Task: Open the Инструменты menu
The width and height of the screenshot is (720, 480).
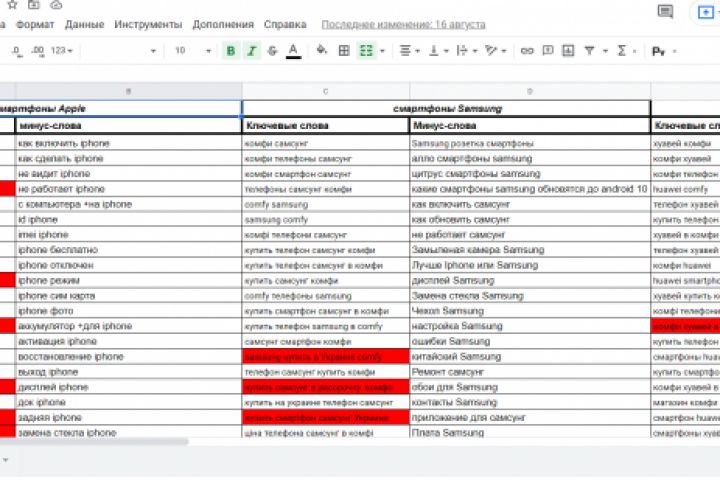Action: coord(148,24)
